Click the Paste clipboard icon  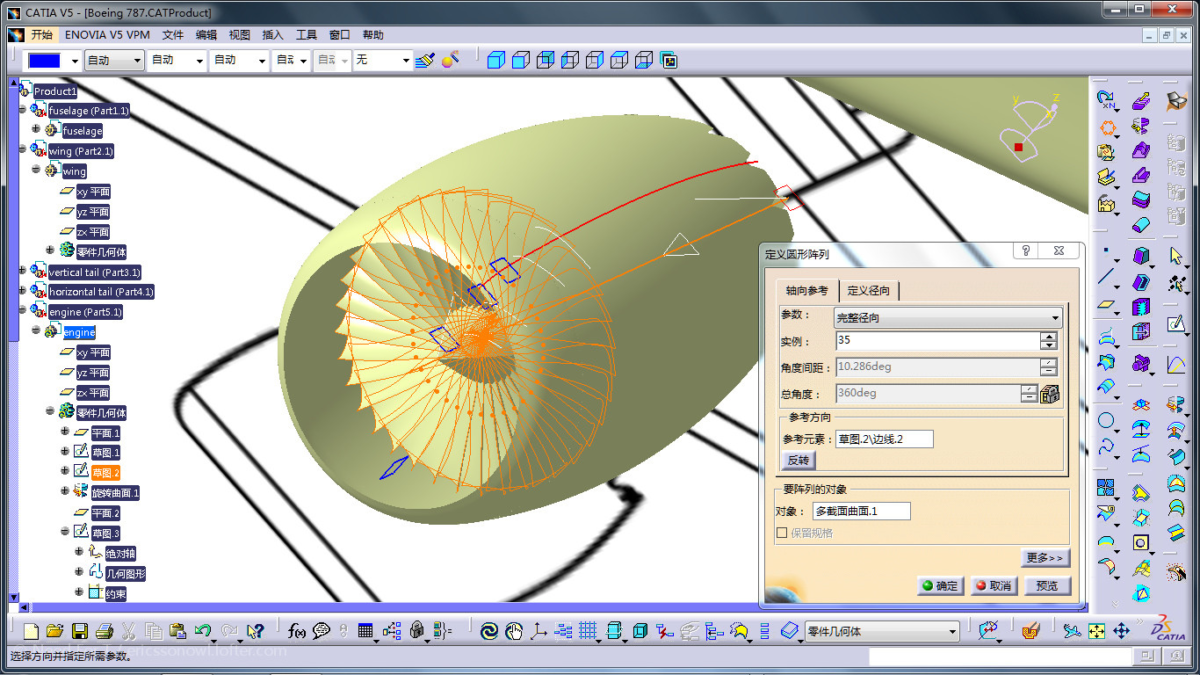(178, 631)
